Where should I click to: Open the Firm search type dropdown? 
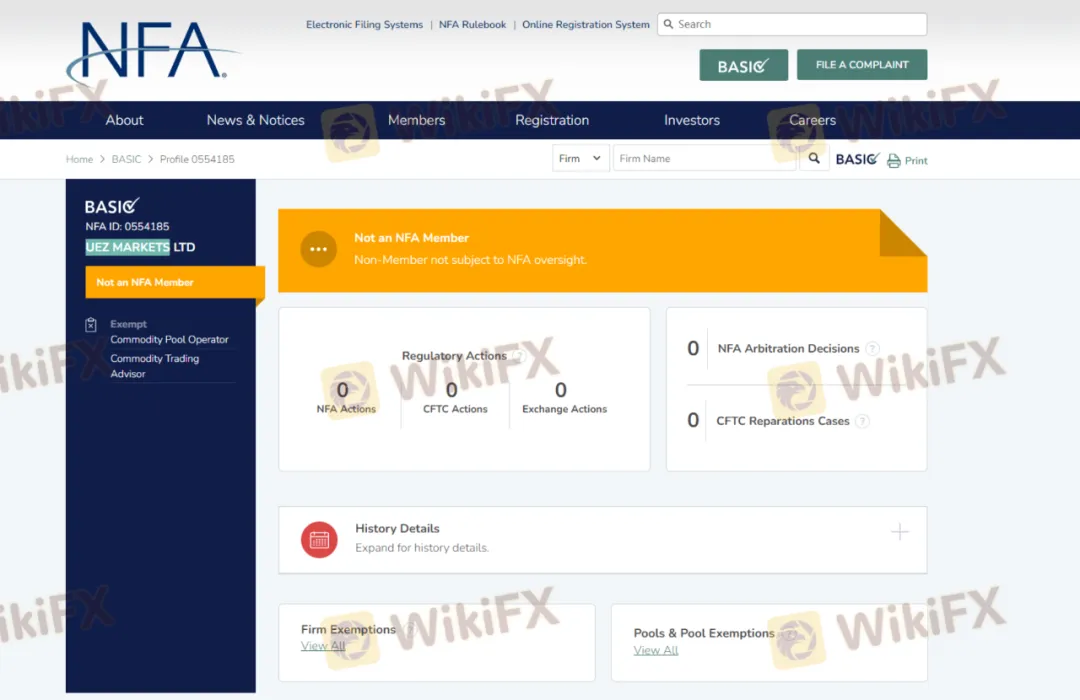(x=580, y=158)
